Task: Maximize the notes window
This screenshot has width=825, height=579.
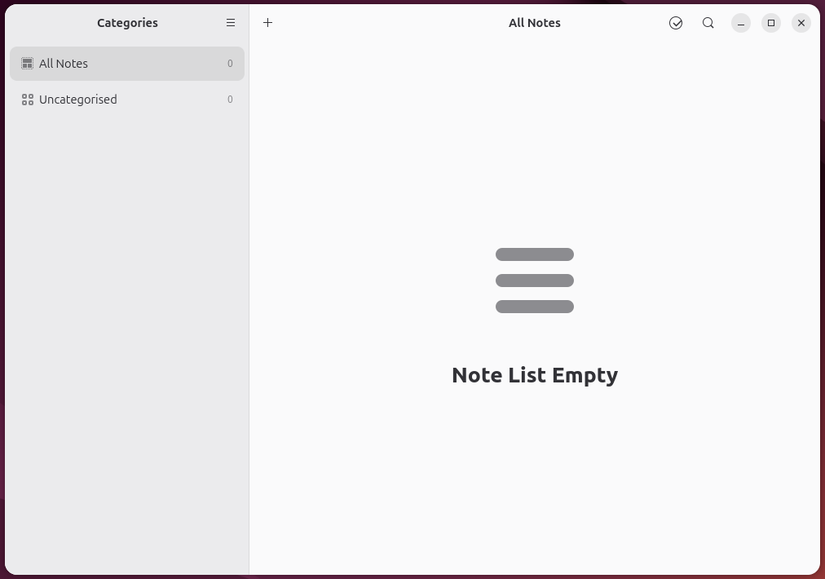Action: coord(771,23)
